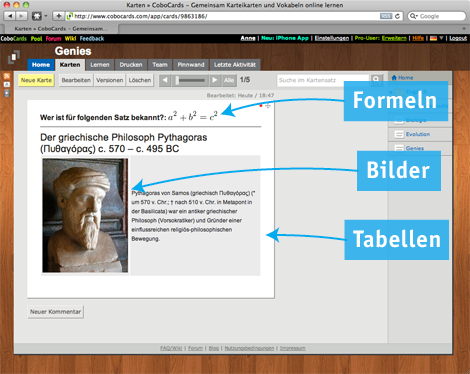
Task: Go forward with the browser forward arrow
Action: 21,16
